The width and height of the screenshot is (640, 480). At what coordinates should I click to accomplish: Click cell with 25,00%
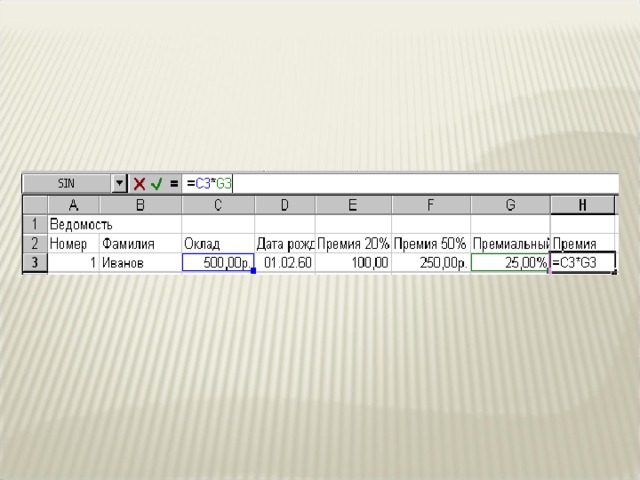(x=510, y=262)
